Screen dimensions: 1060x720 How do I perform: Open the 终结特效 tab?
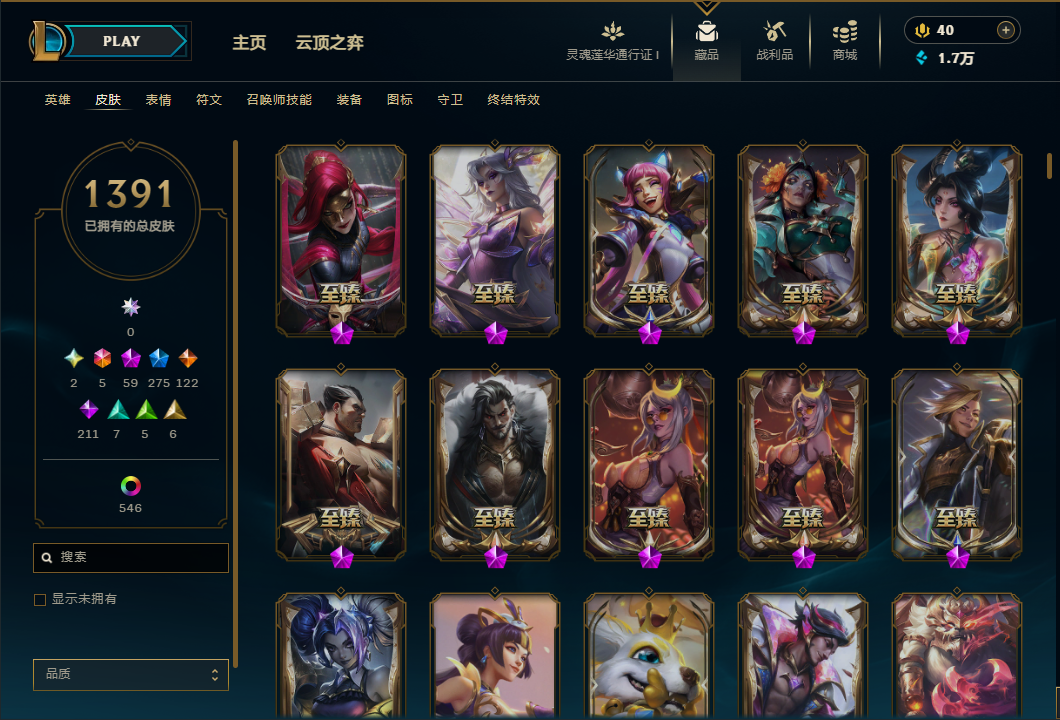(513, 100)
